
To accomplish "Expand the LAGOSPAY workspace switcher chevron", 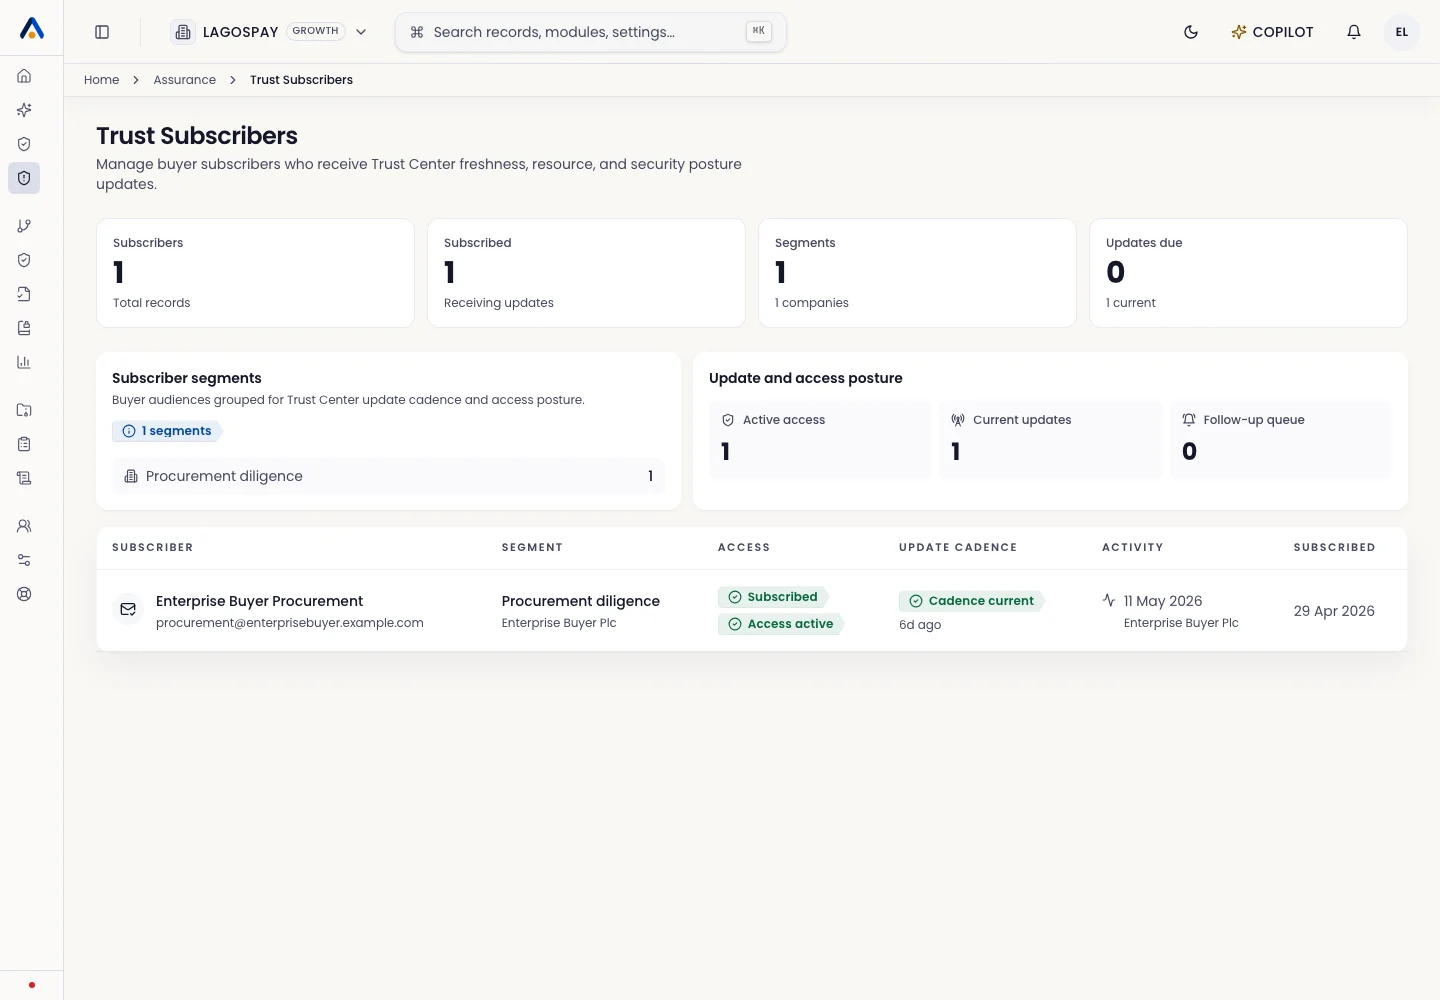I will (x=361, y=32).
